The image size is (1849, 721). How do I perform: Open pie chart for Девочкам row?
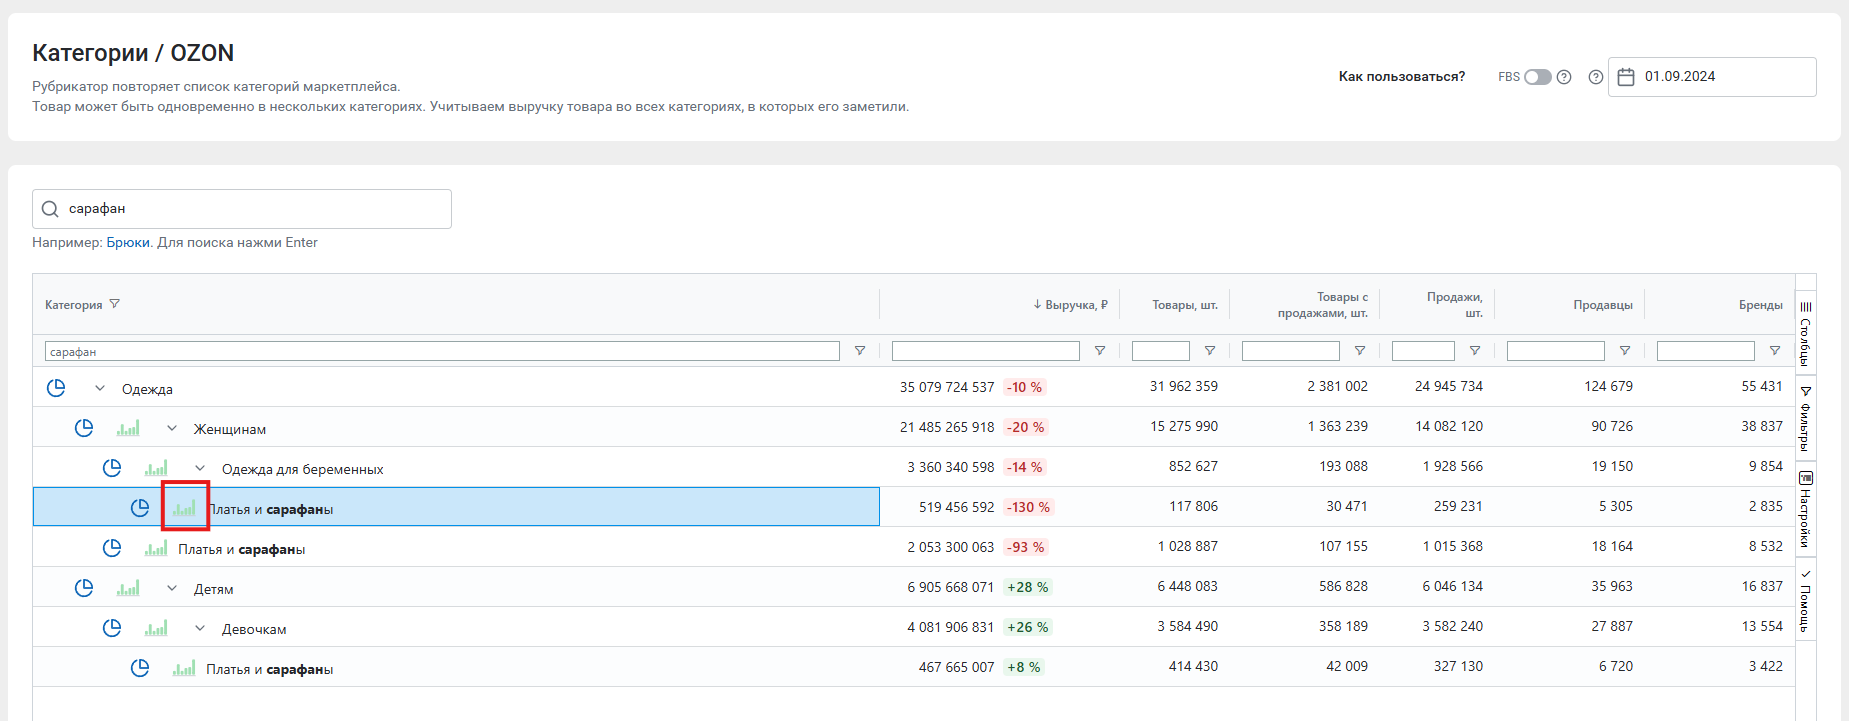point(112,628)
